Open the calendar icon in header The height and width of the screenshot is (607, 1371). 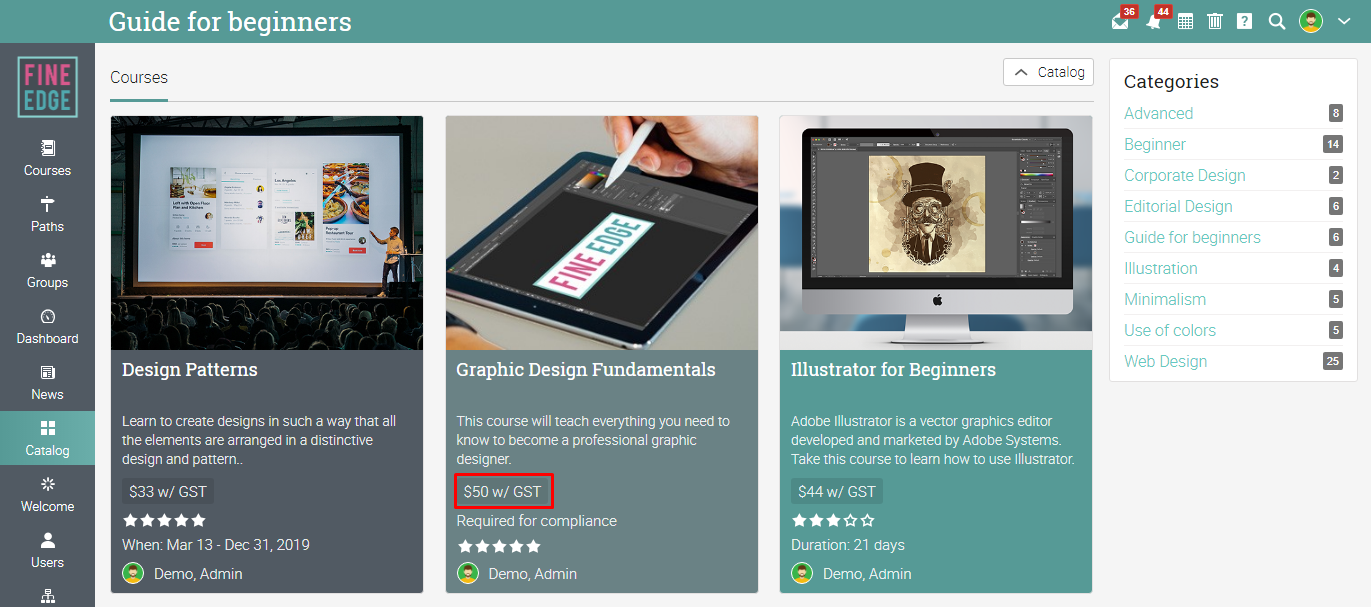1185,21
